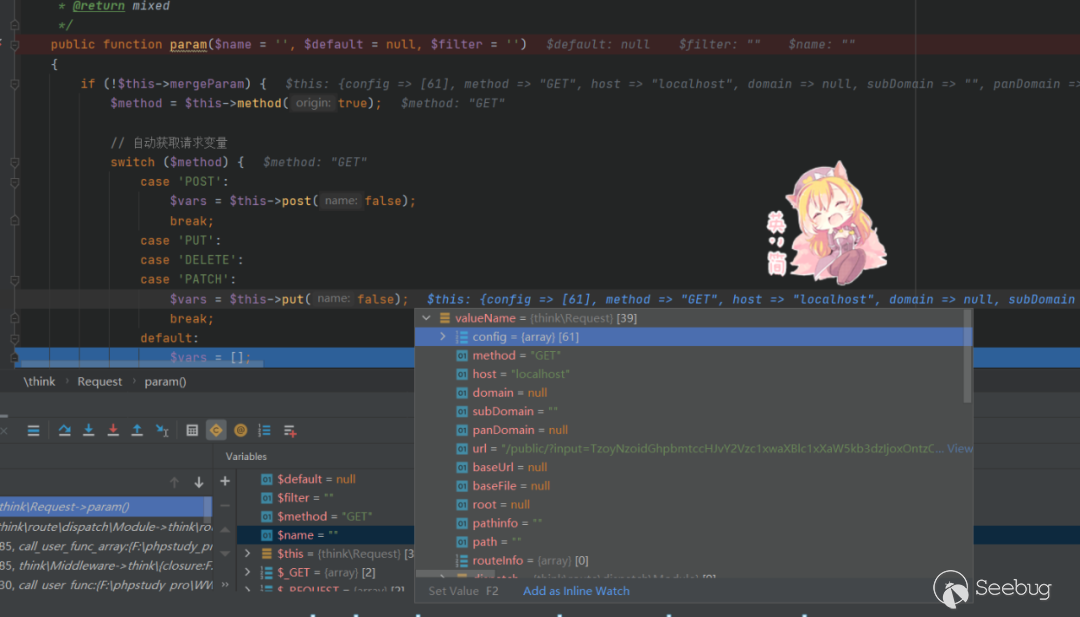Click the Step Over debugger icon
The image size is (1080, 617).
(65, 430)
